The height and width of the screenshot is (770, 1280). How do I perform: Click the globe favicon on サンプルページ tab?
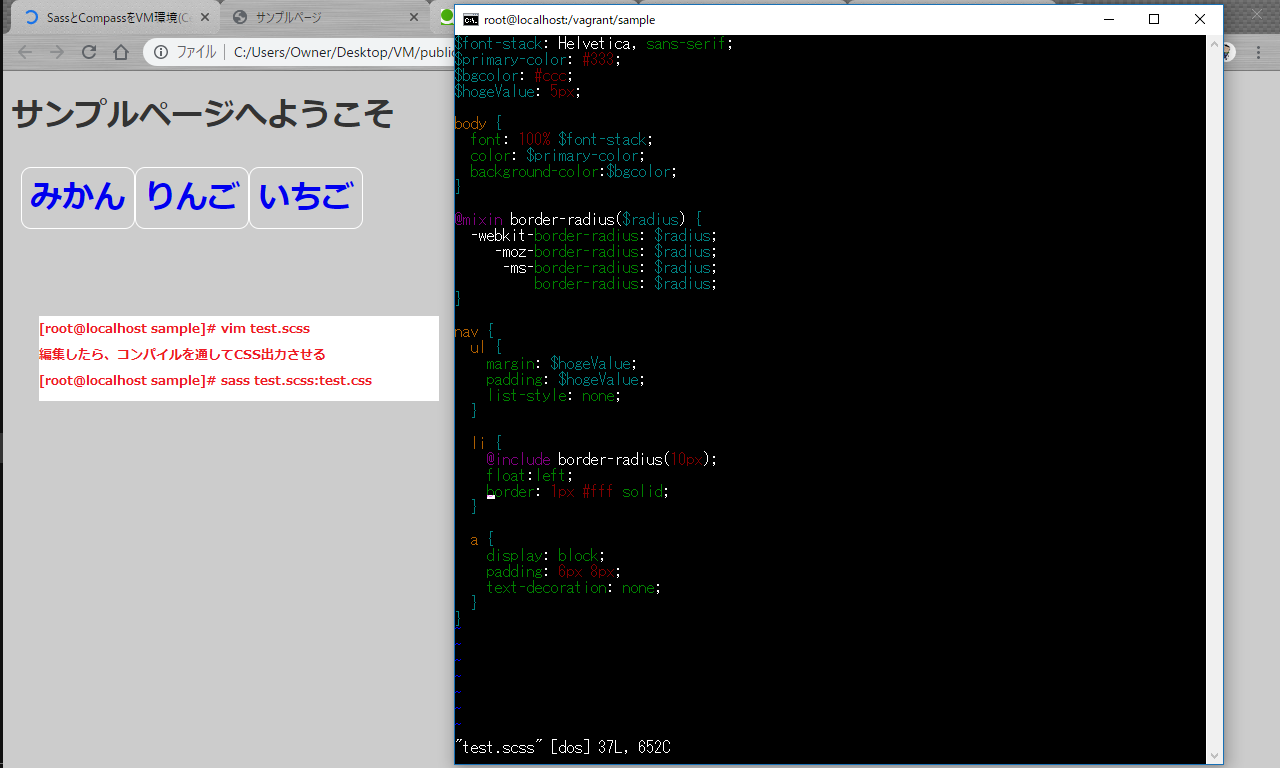tap(240, 17)
